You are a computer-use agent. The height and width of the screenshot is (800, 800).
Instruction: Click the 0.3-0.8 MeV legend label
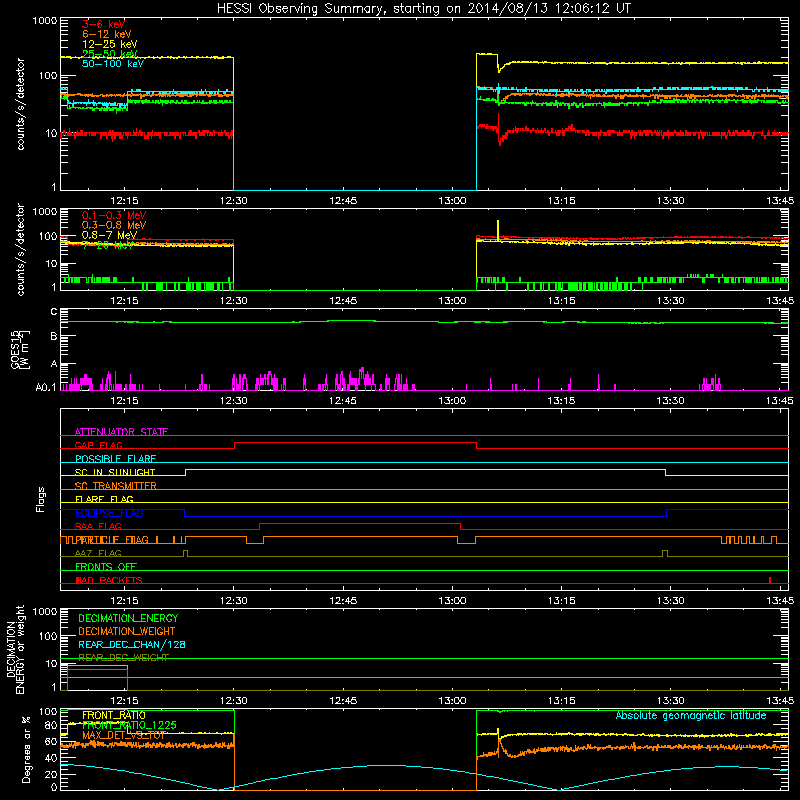pyautogui.click(x=114, y=225)
